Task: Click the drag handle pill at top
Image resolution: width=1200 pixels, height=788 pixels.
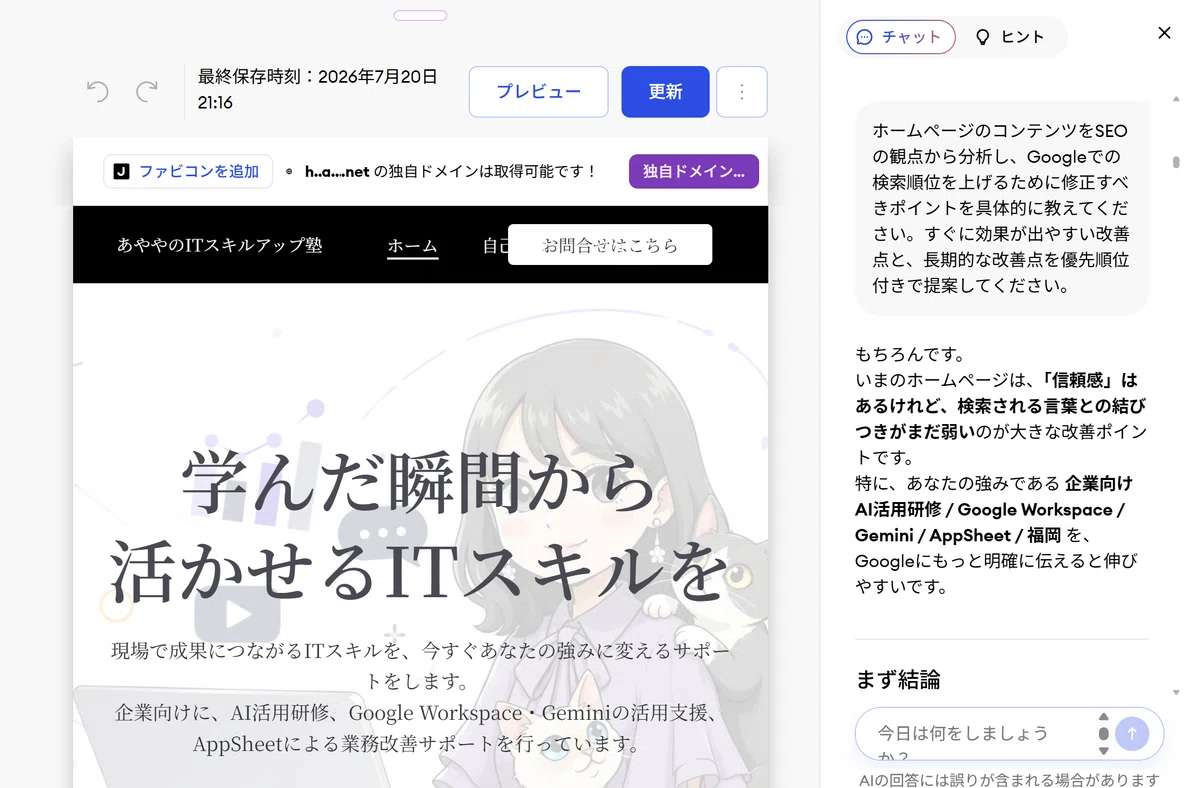Action: click(x=420, y=15)
